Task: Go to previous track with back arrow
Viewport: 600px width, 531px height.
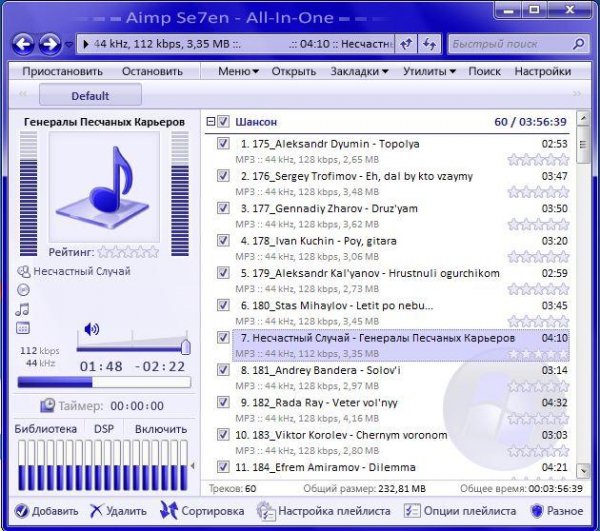Action: coord(24,44)
